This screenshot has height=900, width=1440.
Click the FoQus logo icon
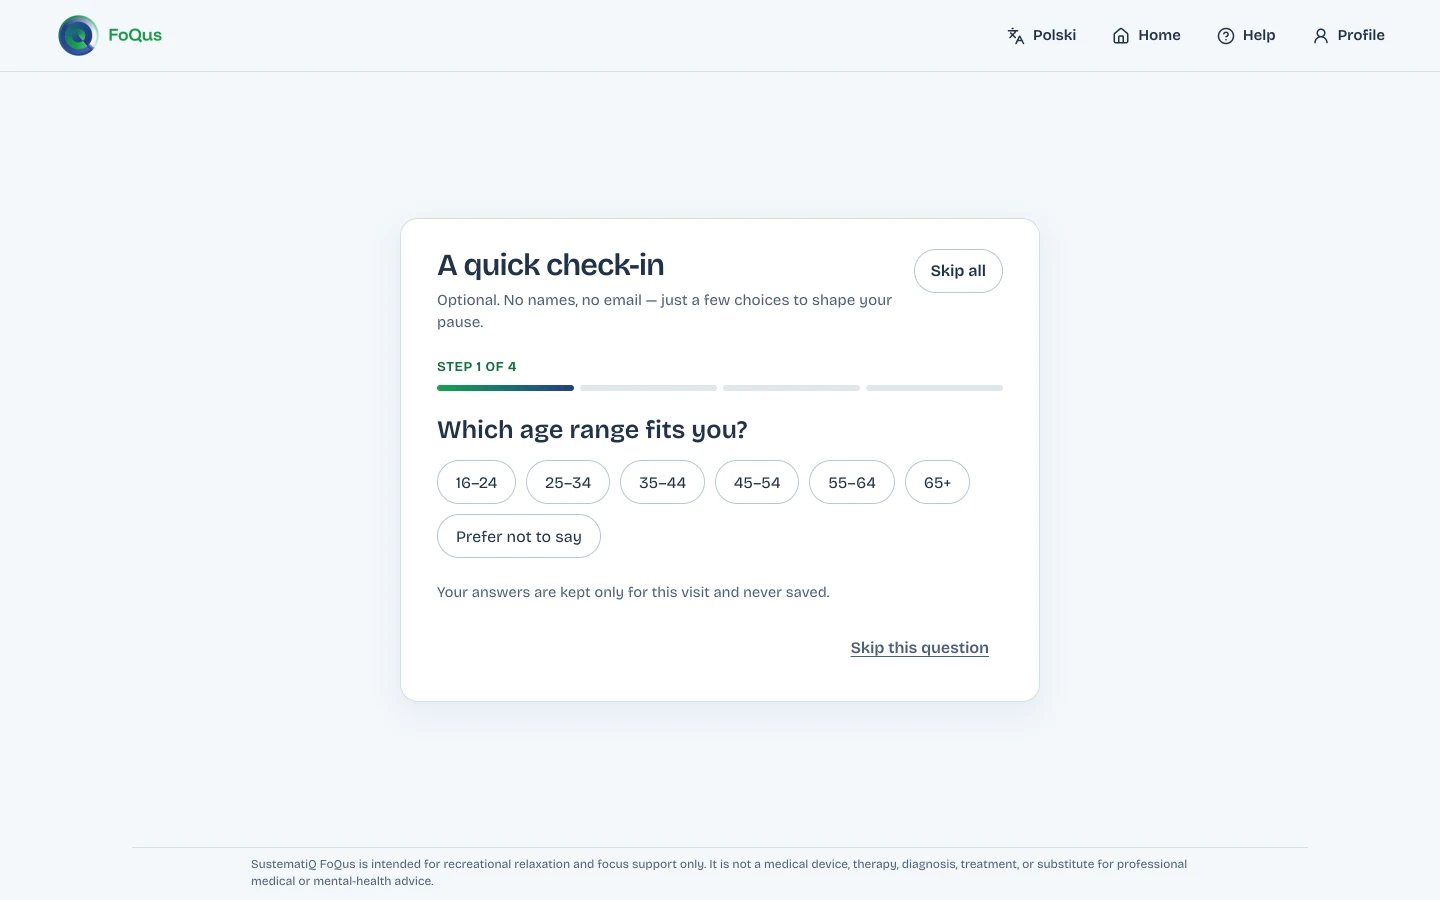click(78, 36)
